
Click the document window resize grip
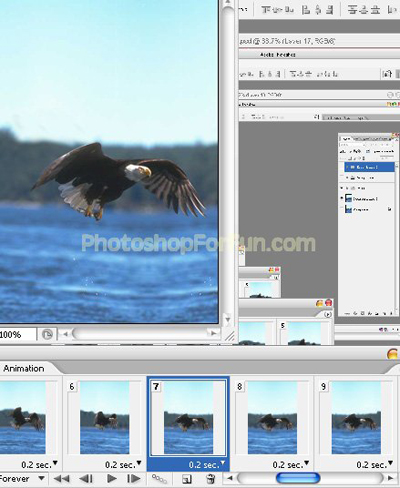click(229, 337)
